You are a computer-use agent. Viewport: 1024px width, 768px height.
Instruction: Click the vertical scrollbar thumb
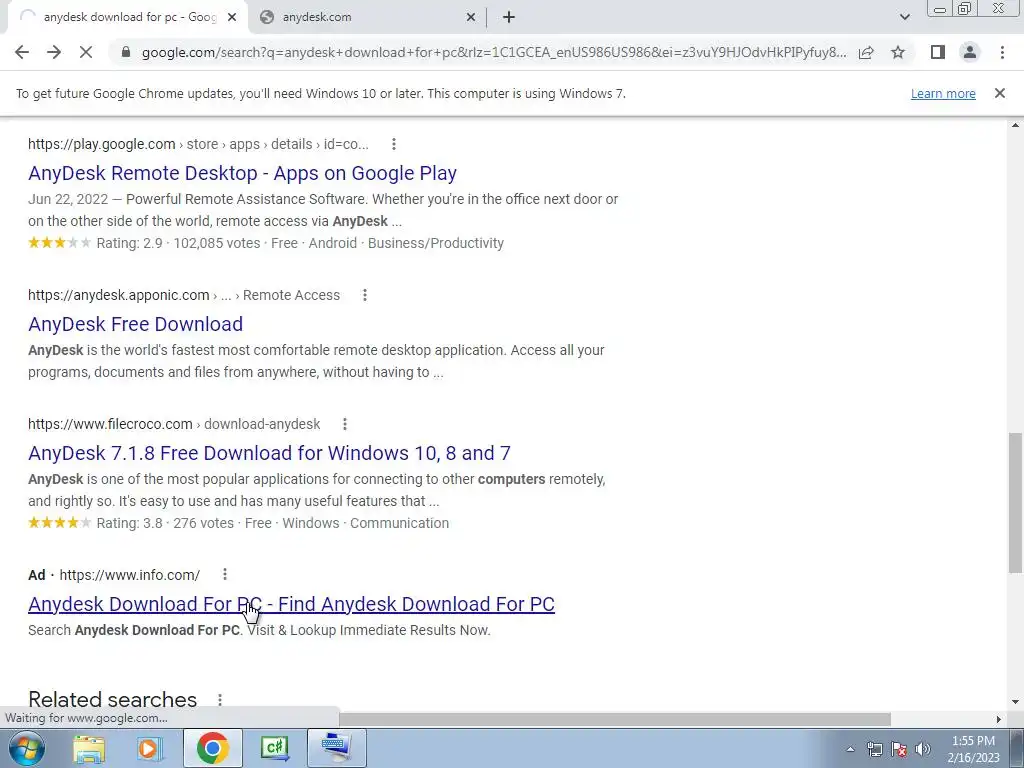1016,503
